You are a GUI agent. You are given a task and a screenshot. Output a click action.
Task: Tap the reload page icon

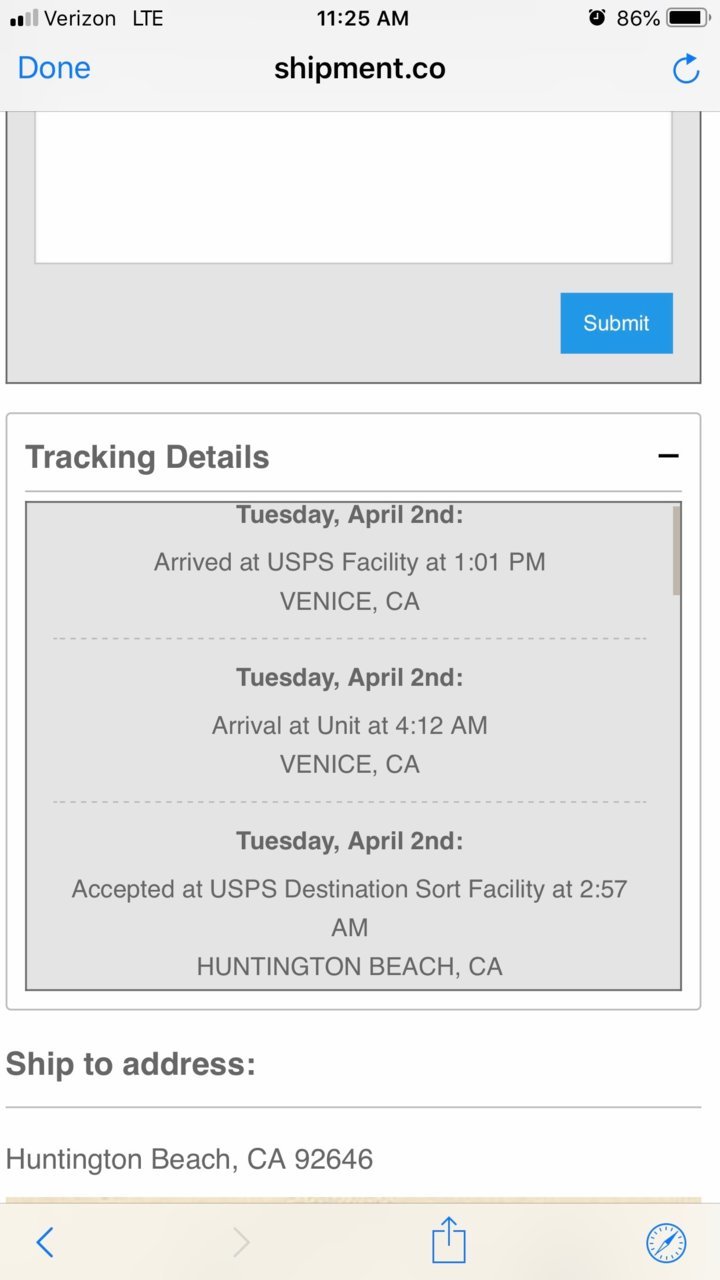click(686, 68)
